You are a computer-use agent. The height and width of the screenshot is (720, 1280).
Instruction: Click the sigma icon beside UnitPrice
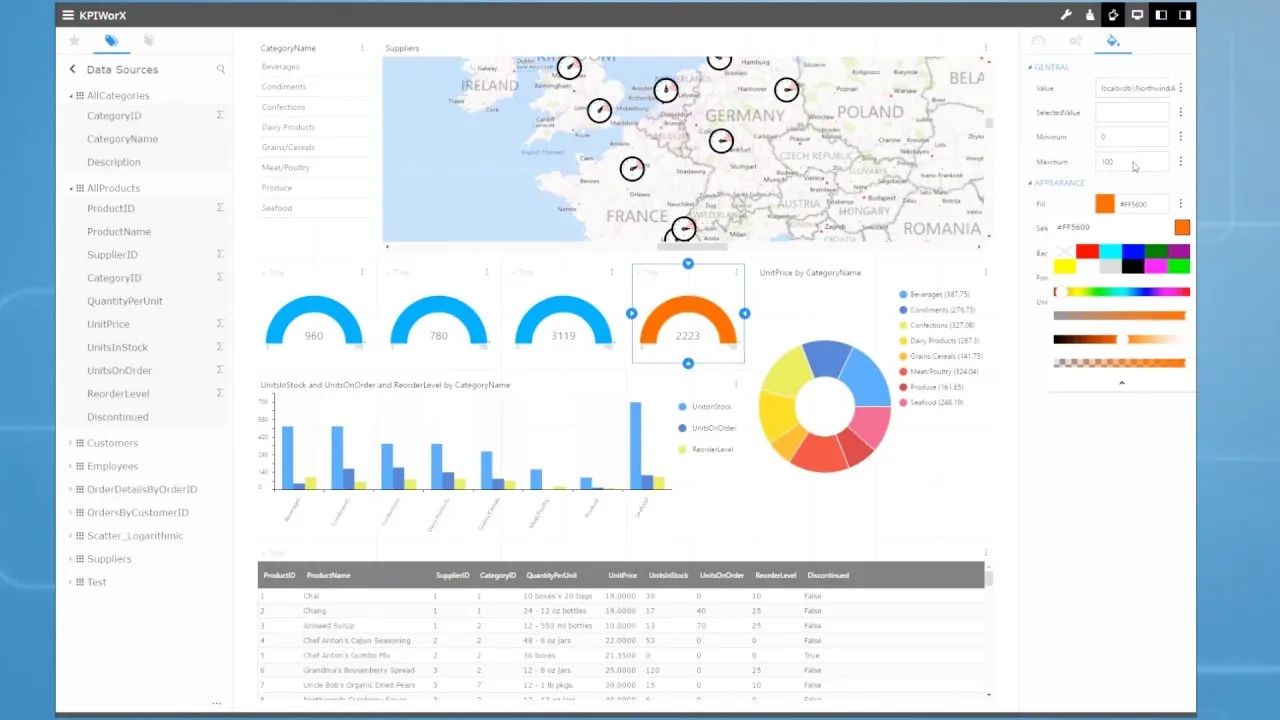click(x=220, y=324)
